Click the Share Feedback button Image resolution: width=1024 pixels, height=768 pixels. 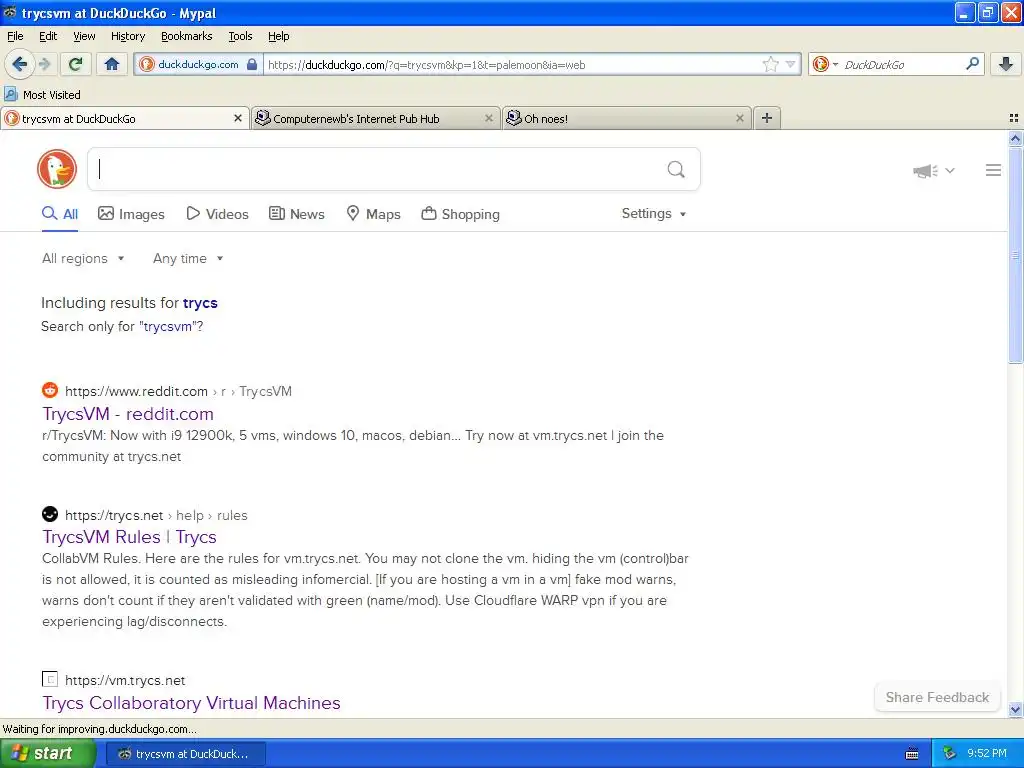[x=937, y=697]
